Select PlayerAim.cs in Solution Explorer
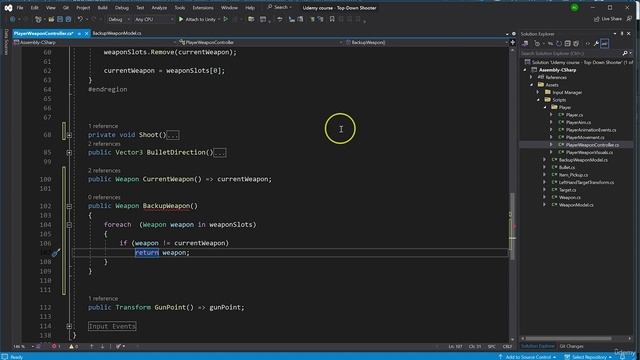The width and height of the screenshot is (640, 360). click(x=578, y=122)
